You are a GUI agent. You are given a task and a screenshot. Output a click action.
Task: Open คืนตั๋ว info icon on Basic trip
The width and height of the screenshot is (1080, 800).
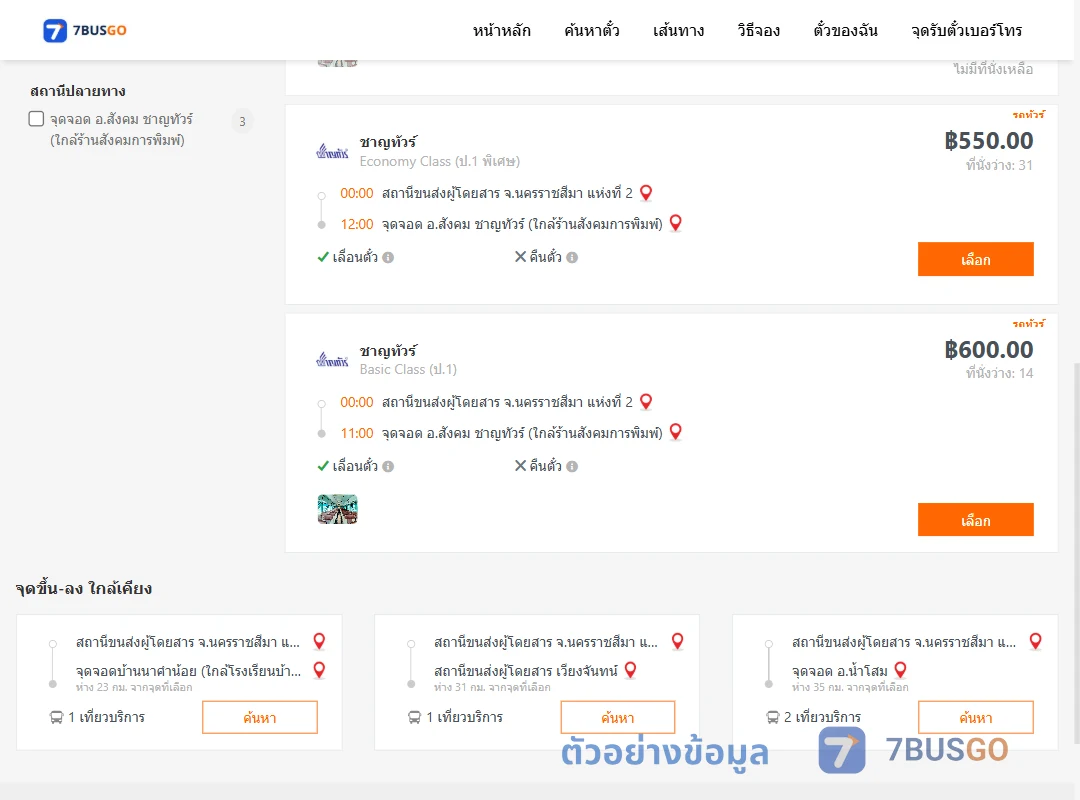click(x=572, y=466)
